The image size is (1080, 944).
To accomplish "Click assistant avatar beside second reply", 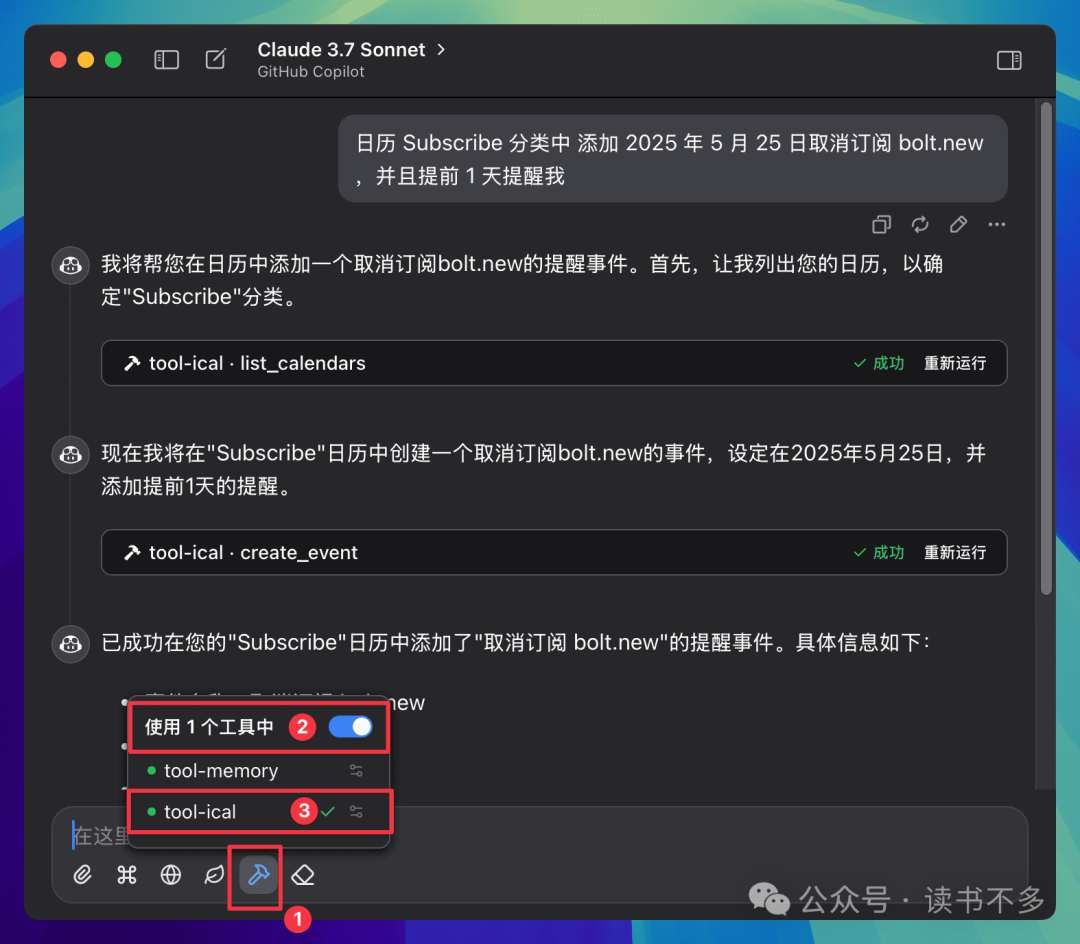I will point(70,454).
